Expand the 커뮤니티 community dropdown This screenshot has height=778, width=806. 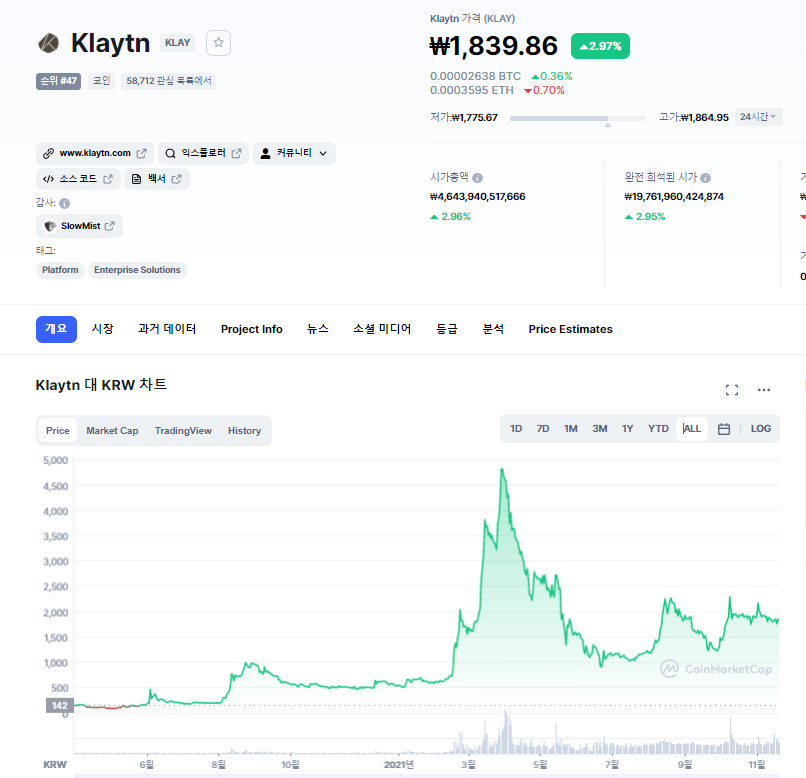pos(294,153)
